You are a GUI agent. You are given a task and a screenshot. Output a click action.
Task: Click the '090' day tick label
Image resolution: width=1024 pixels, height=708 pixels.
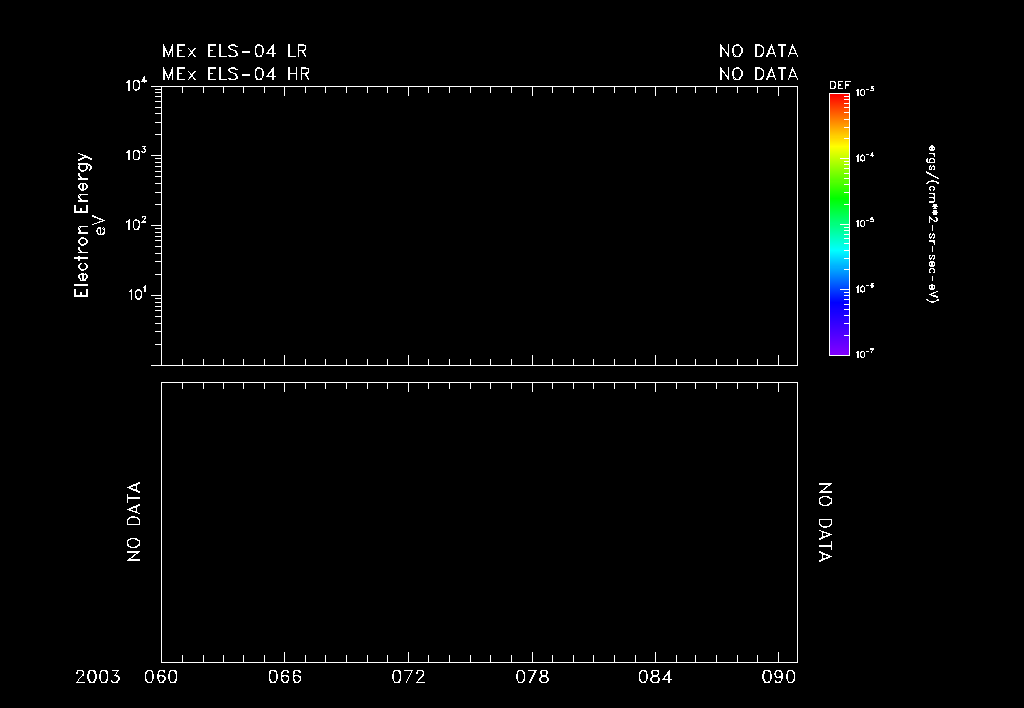778,677
